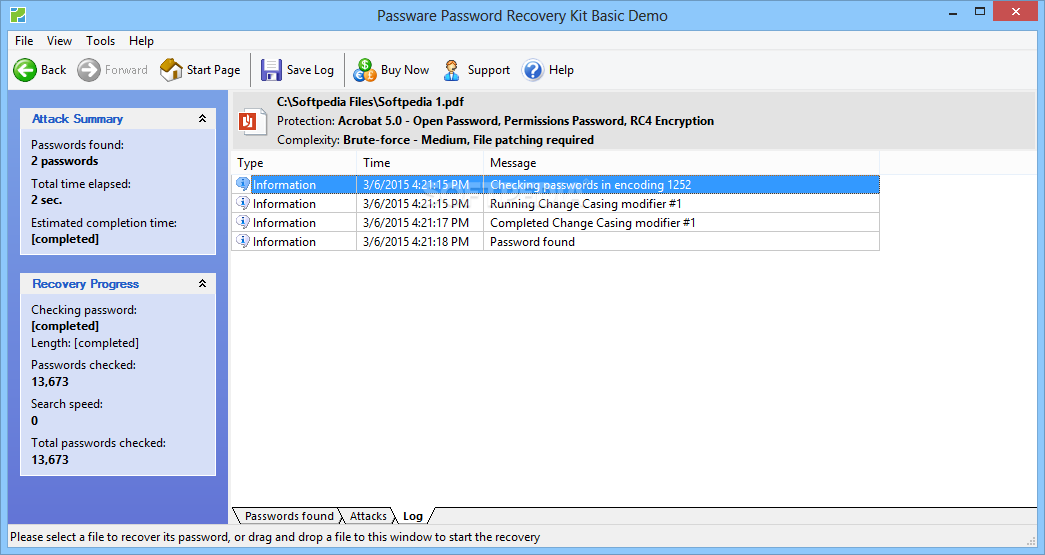Sort log by the Time column header
Viewport: 1045px width, 555px height.
[x=420, y=163]
